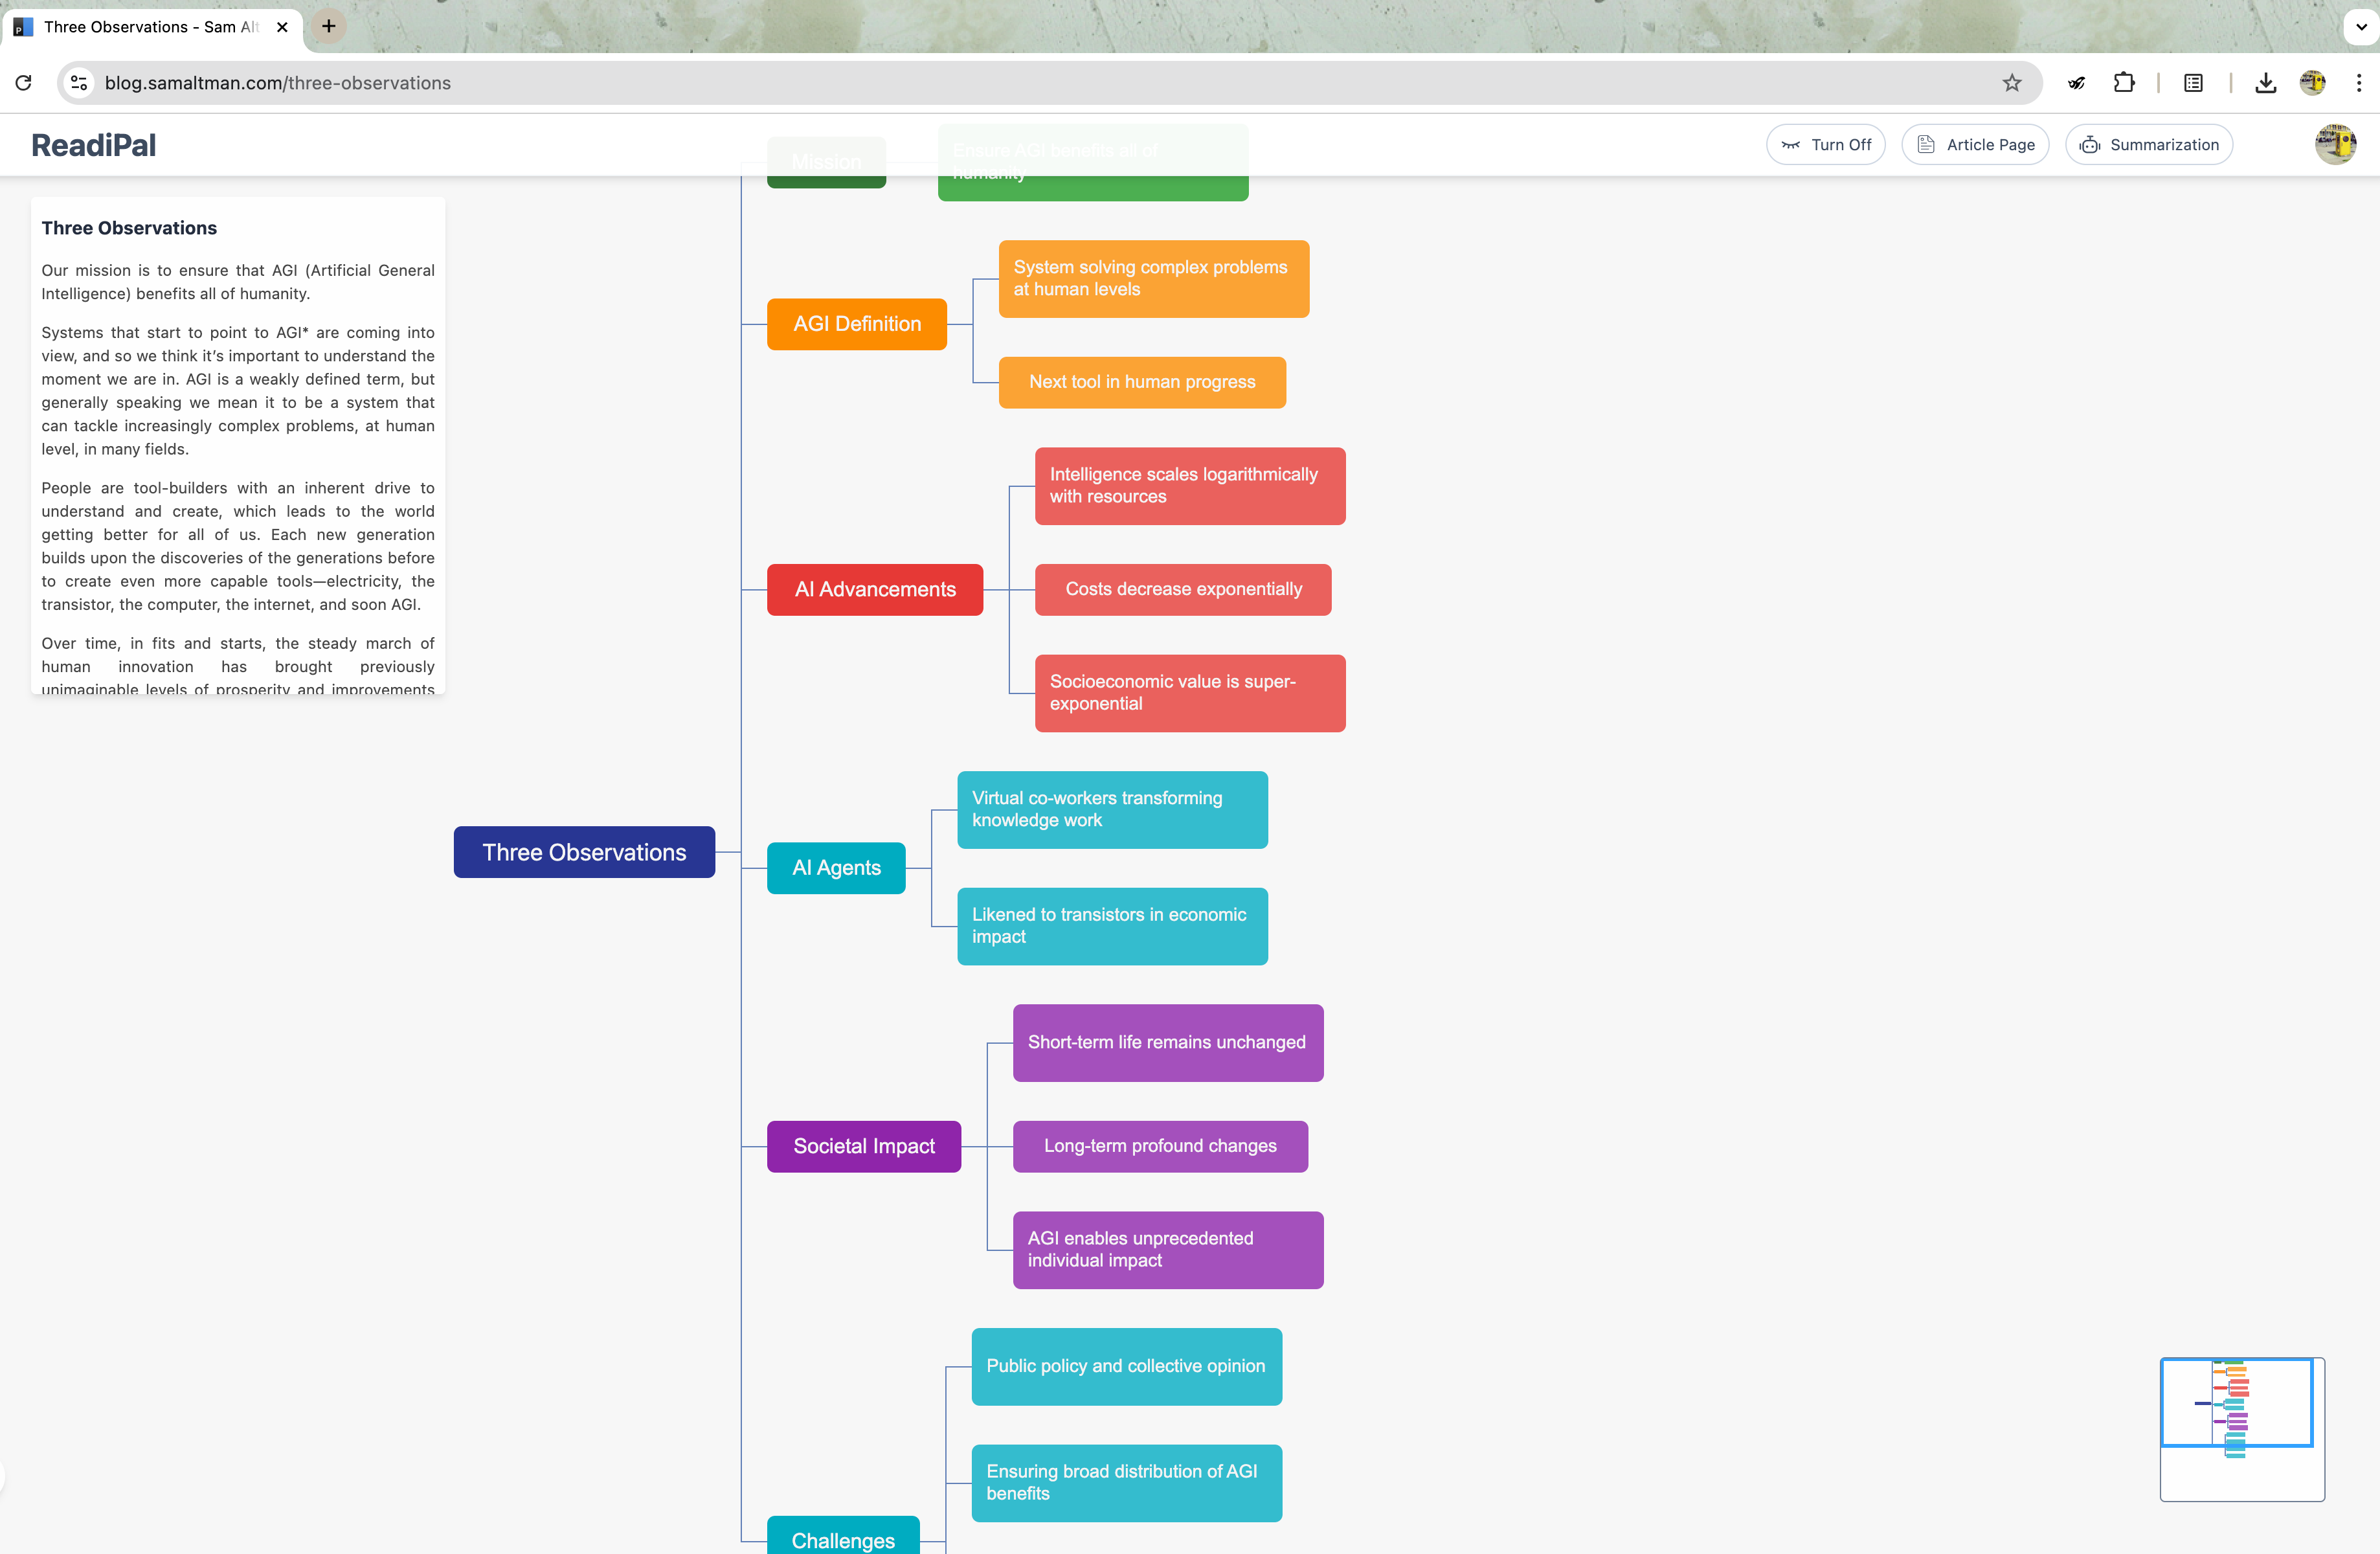Bookmark page with star icon

coord(2012,83)
